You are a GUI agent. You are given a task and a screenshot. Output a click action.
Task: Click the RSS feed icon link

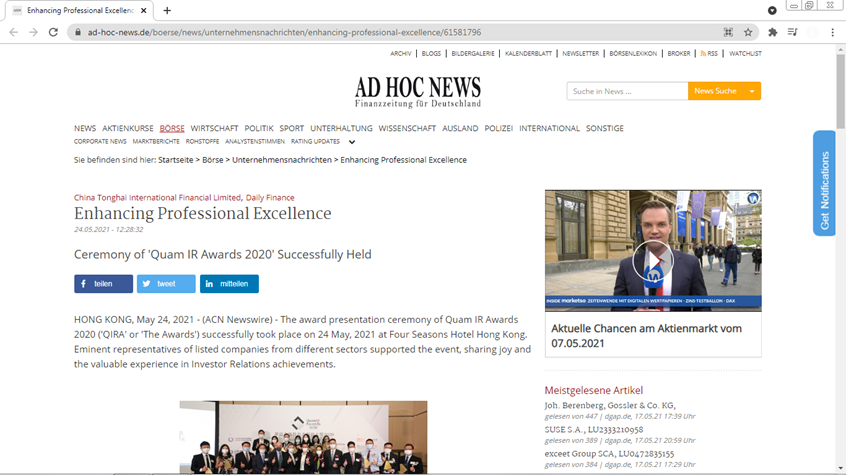click(x=709, y=53)
